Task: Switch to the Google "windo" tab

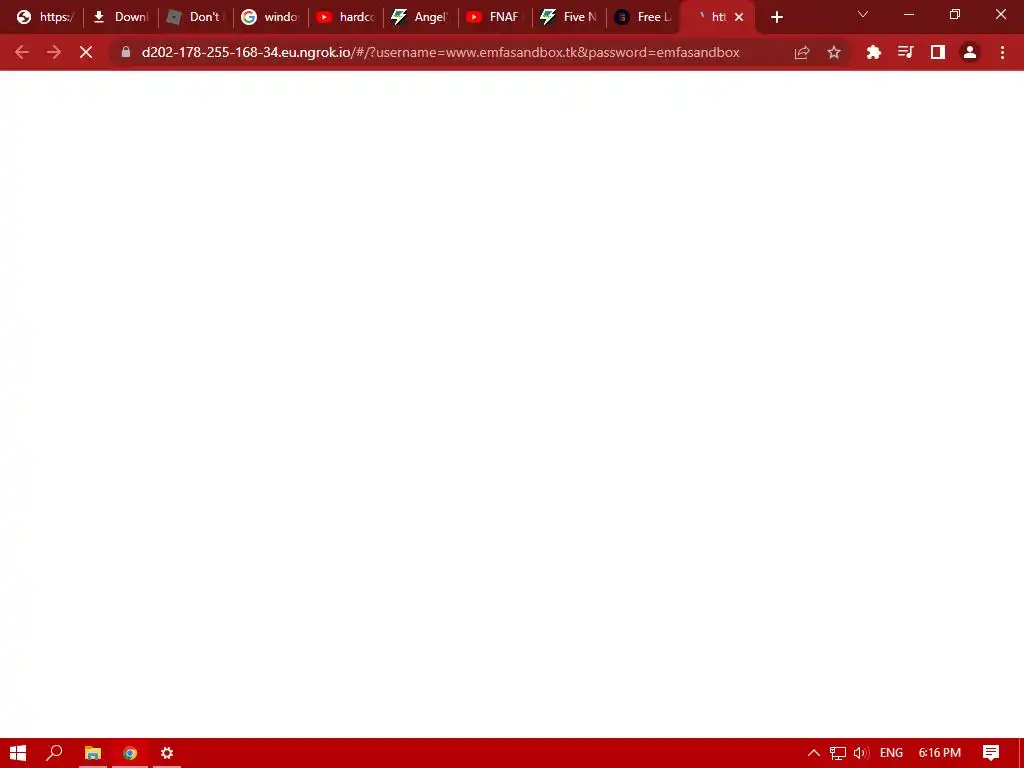Action: pyautogui.click(x=270, y=17)
